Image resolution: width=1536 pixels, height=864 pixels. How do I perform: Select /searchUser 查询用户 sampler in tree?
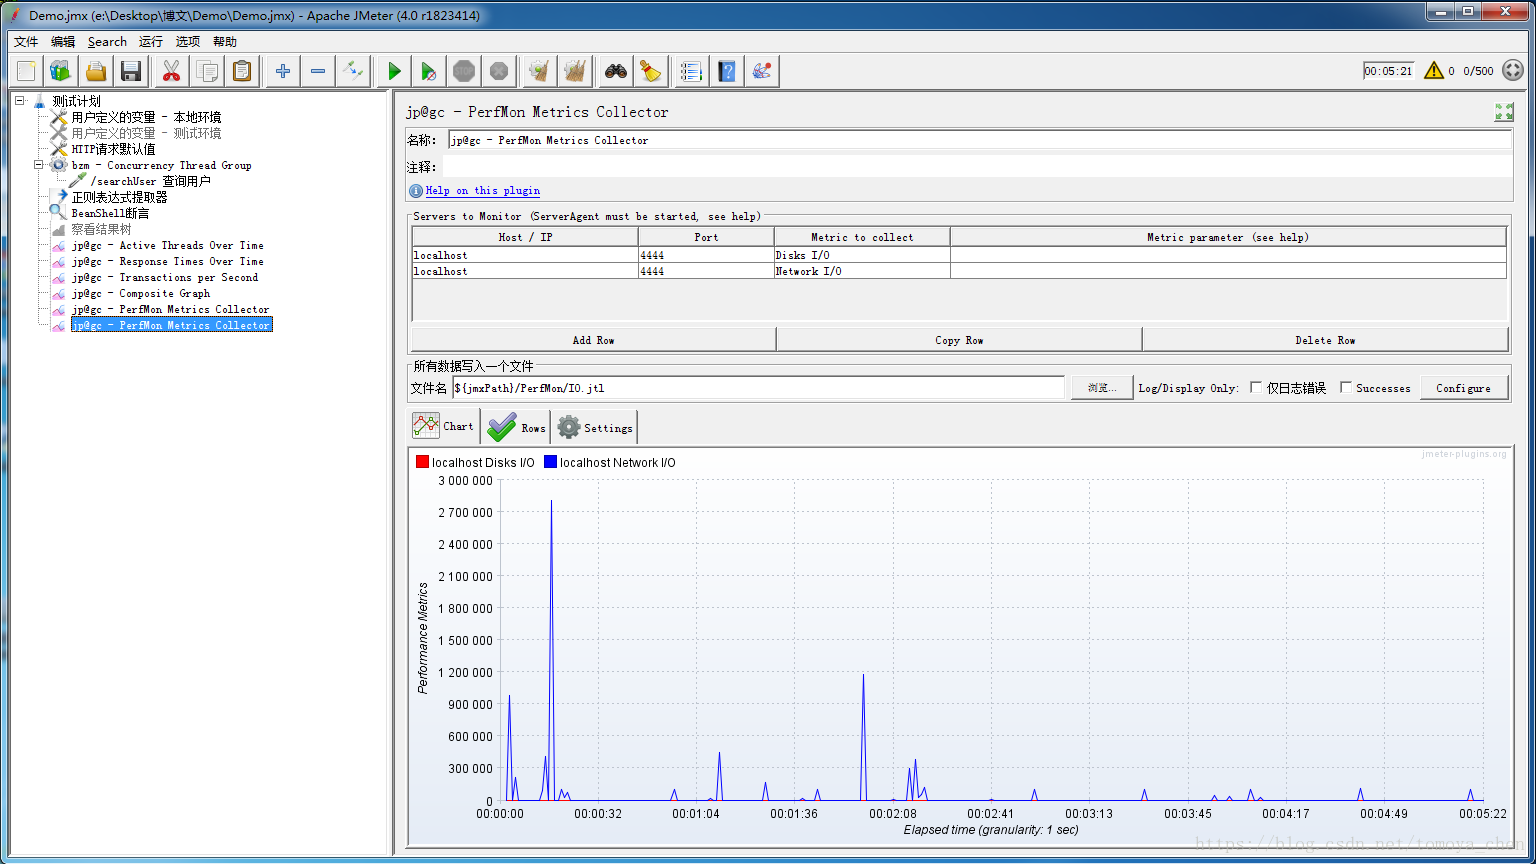coord(150,181)
